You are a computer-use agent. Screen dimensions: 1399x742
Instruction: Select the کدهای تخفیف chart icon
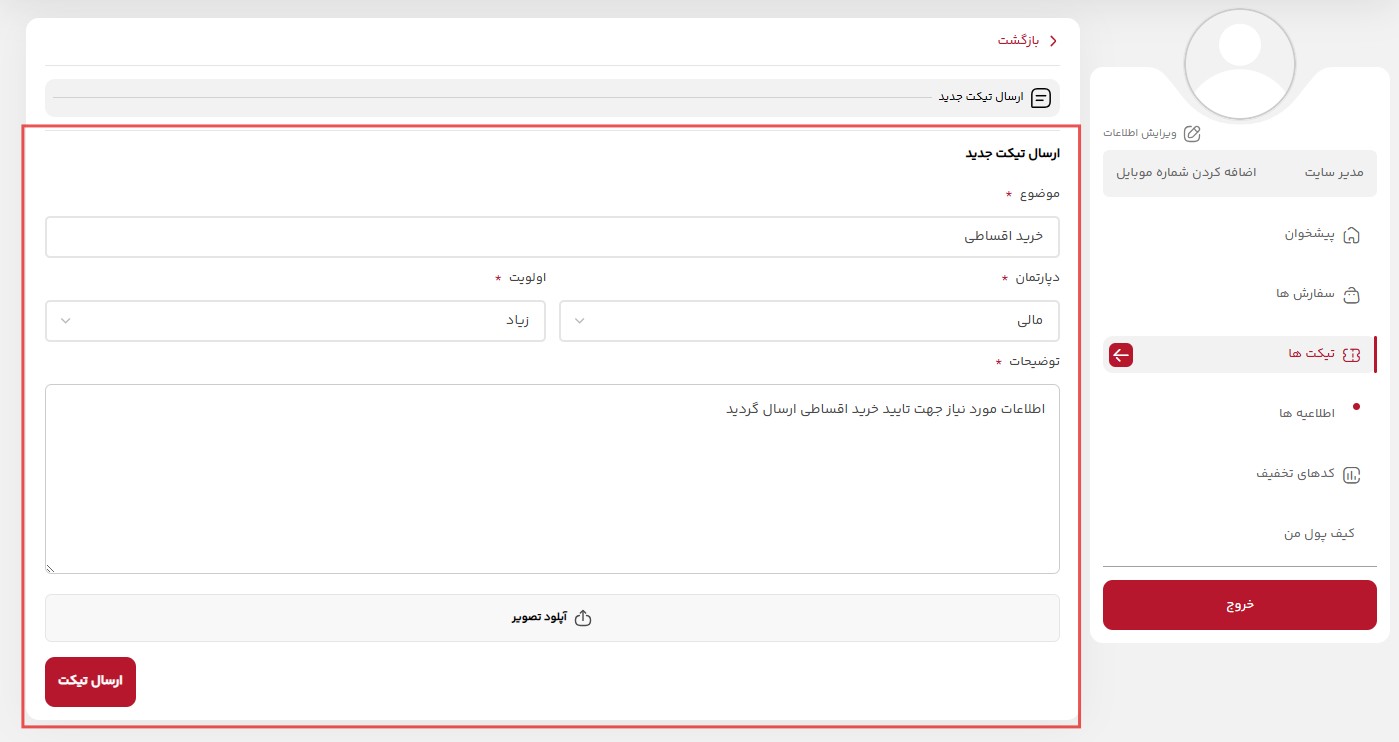(1352, 475)
